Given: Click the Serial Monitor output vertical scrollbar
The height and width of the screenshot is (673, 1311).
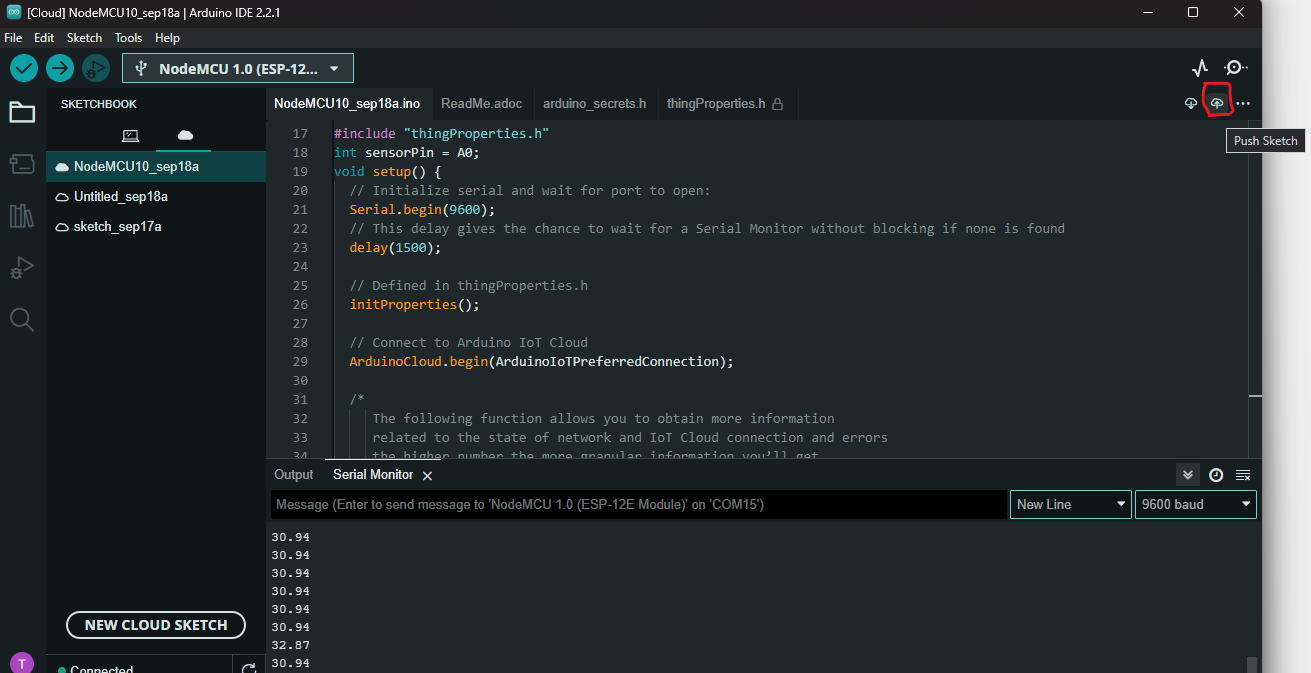Looking at the screenshot, I should pyautogui.click(x=1252, y=664).
